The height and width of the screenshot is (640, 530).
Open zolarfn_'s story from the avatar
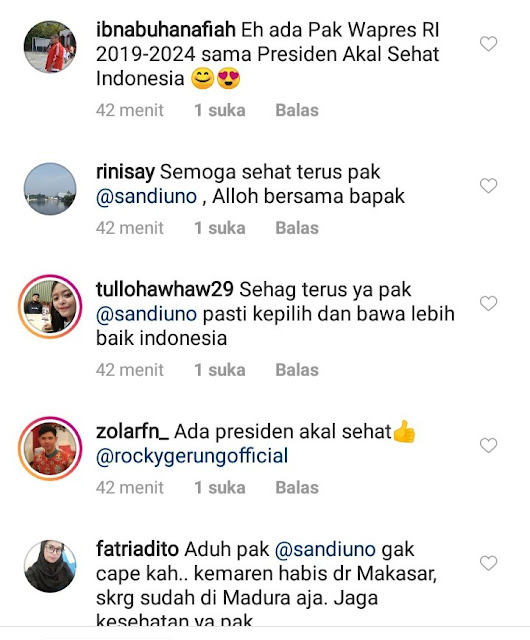50,449
